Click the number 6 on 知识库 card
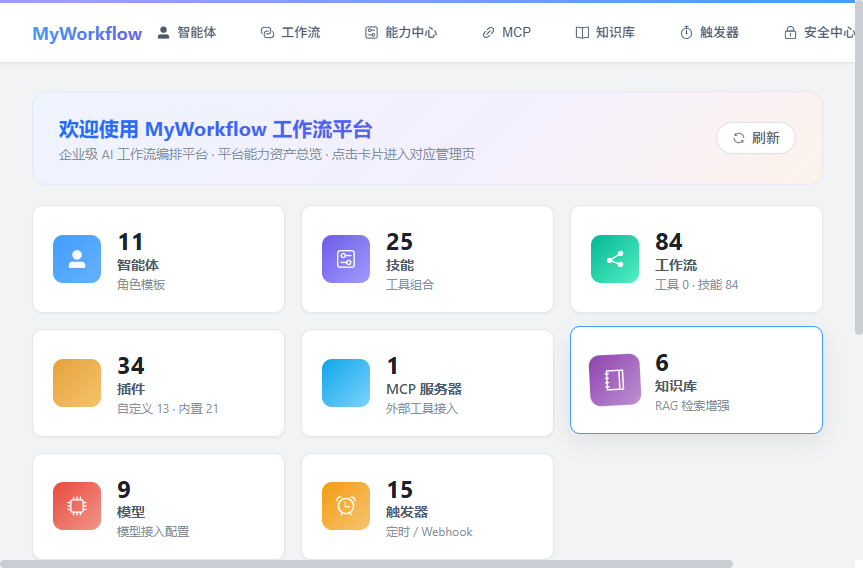Viewport: 863px width, 568px height. [662, 363]
